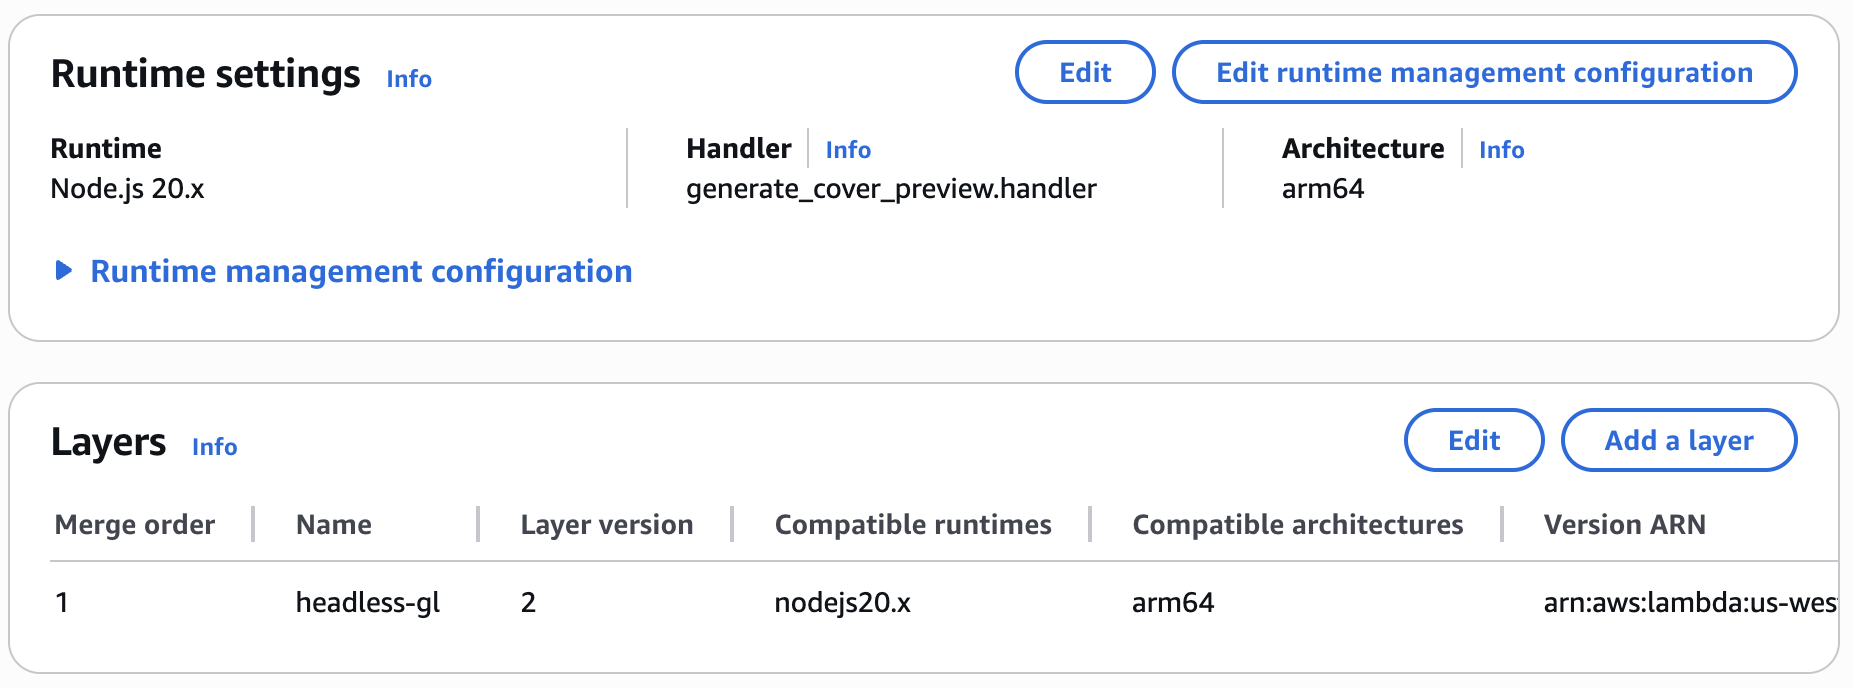1854x688 pixels.
Task: Open Info link next to Architecture
Action: coord(1501,150)
